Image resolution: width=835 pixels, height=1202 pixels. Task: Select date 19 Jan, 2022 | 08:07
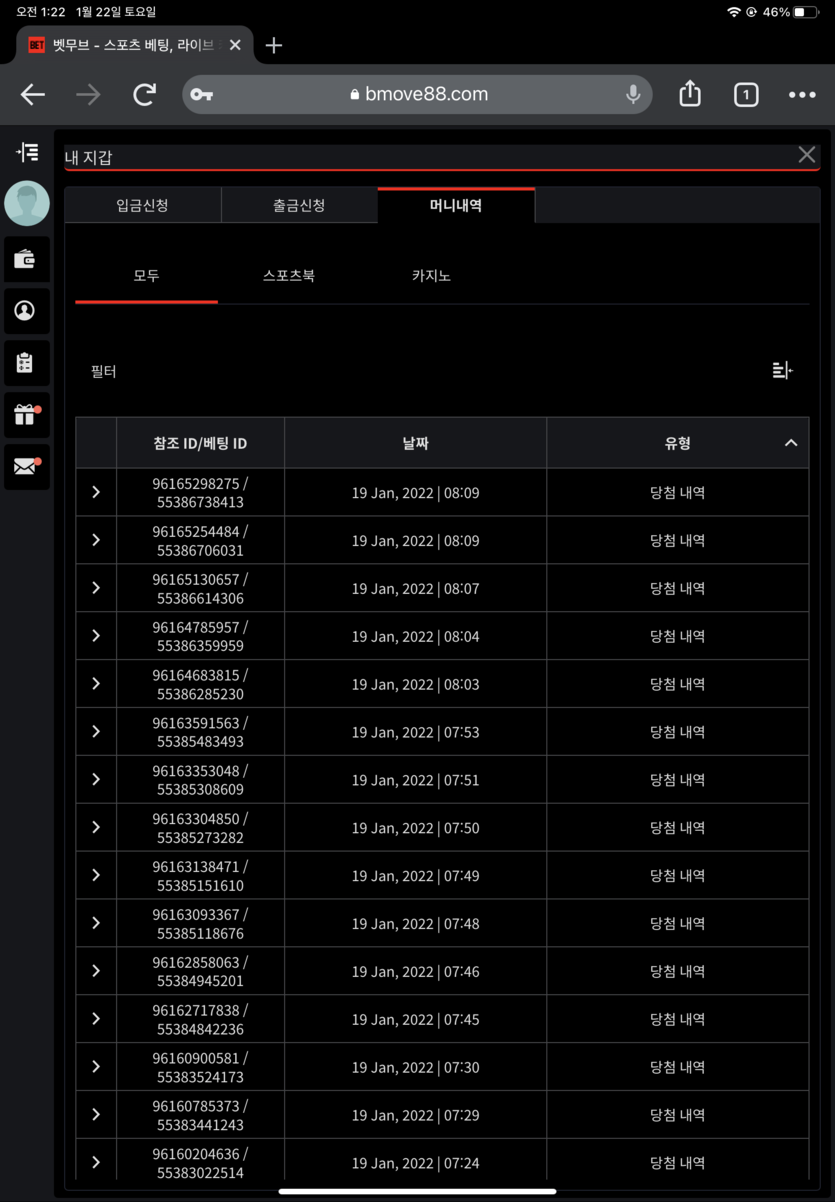pyautogui.click(x=416, y=589)
